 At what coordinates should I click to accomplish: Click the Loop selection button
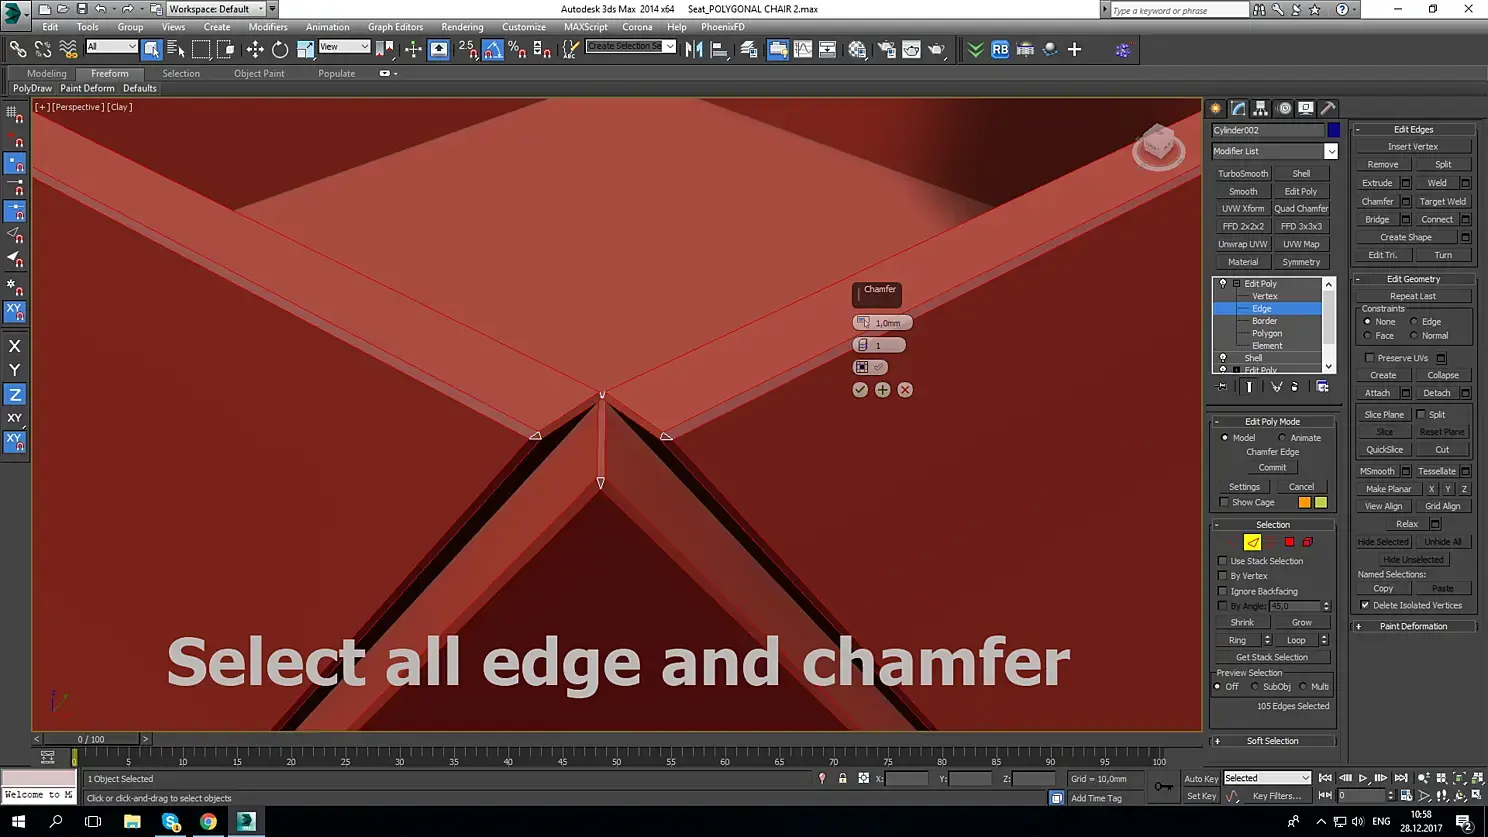(x=1296, y=640)
